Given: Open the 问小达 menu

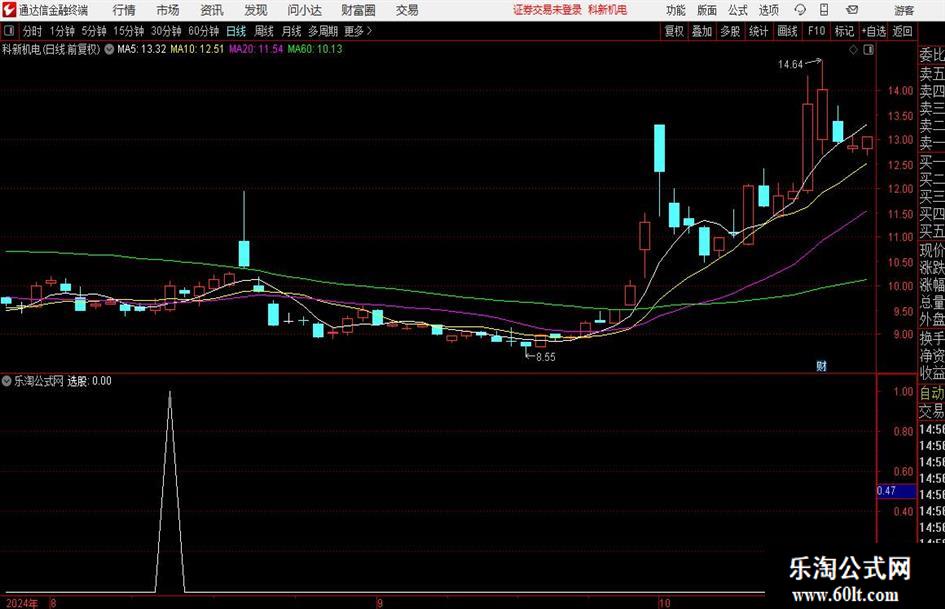Looking at the screenshot, I should point(304,10).
